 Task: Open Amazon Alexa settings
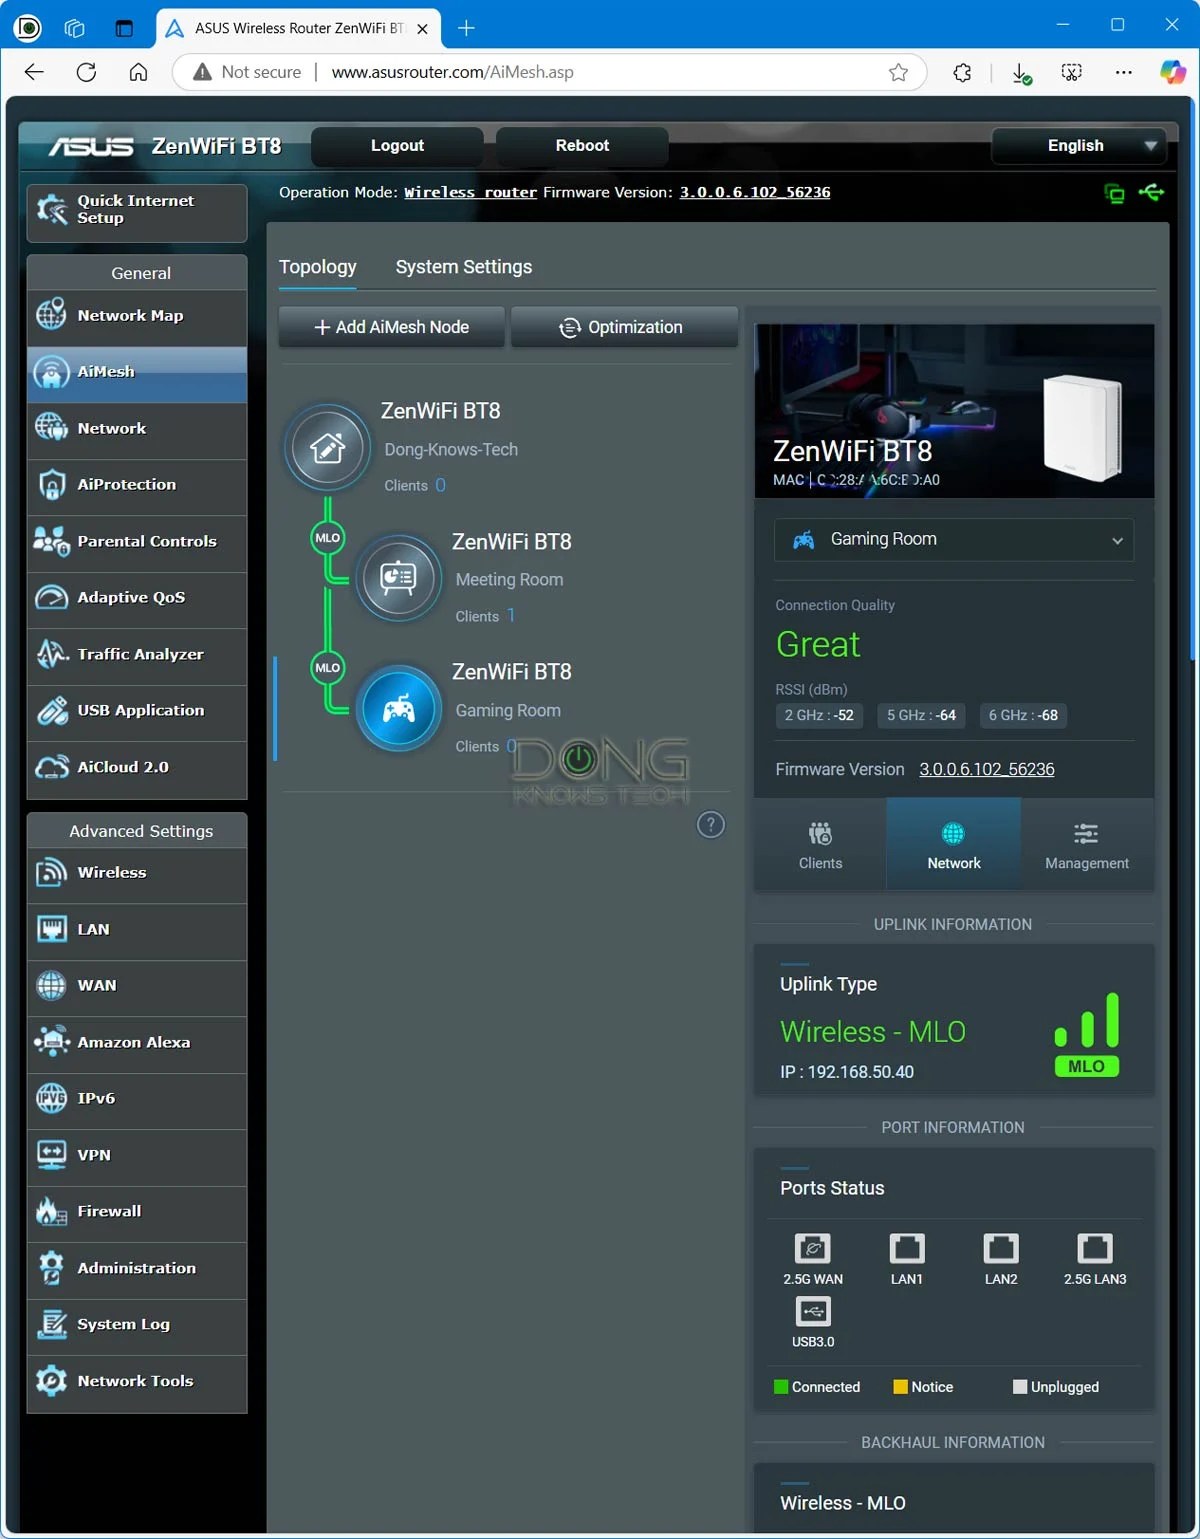137,1044
